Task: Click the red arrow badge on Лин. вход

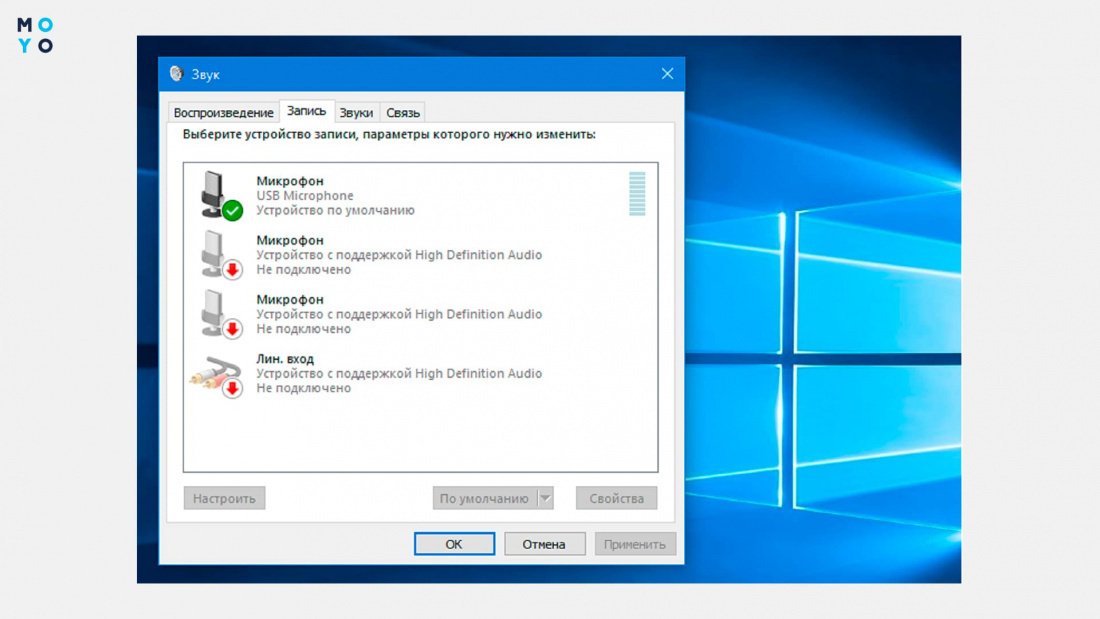Action: [232, 387]
